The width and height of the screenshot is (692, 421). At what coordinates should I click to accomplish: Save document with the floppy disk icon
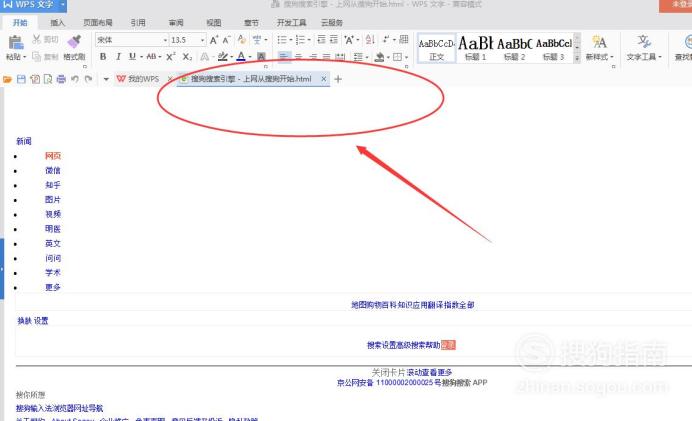(x=21, y=79)
